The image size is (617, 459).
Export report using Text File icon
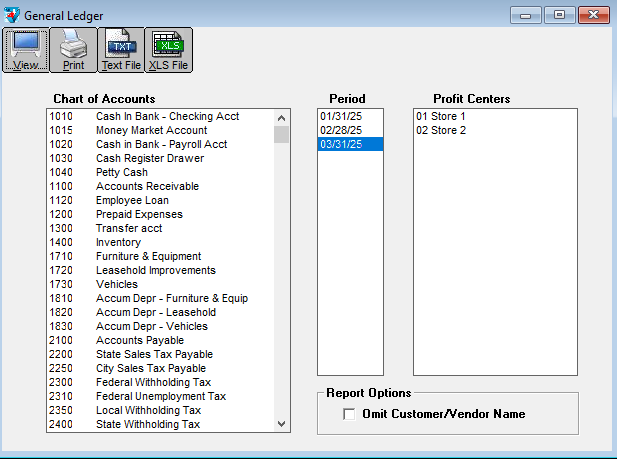point(121,49)
